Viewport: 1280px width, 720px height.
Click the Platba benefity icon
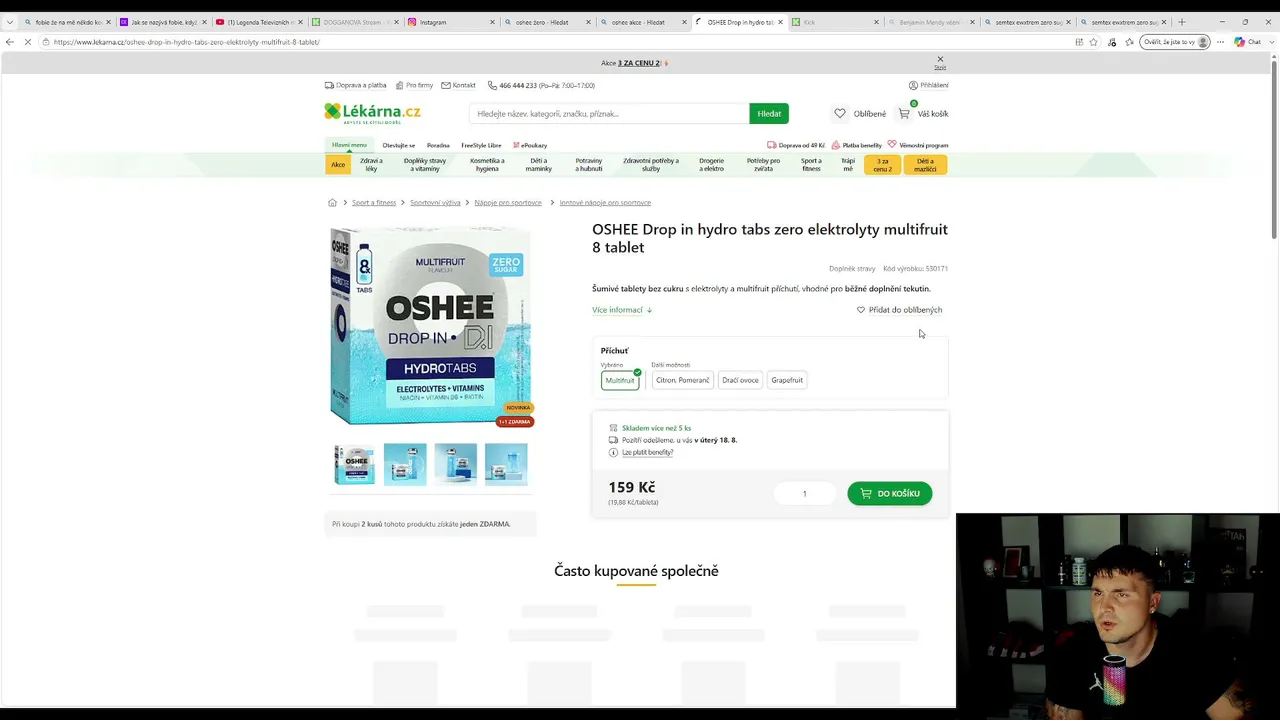pyautogui.click(x=835, y=145)
